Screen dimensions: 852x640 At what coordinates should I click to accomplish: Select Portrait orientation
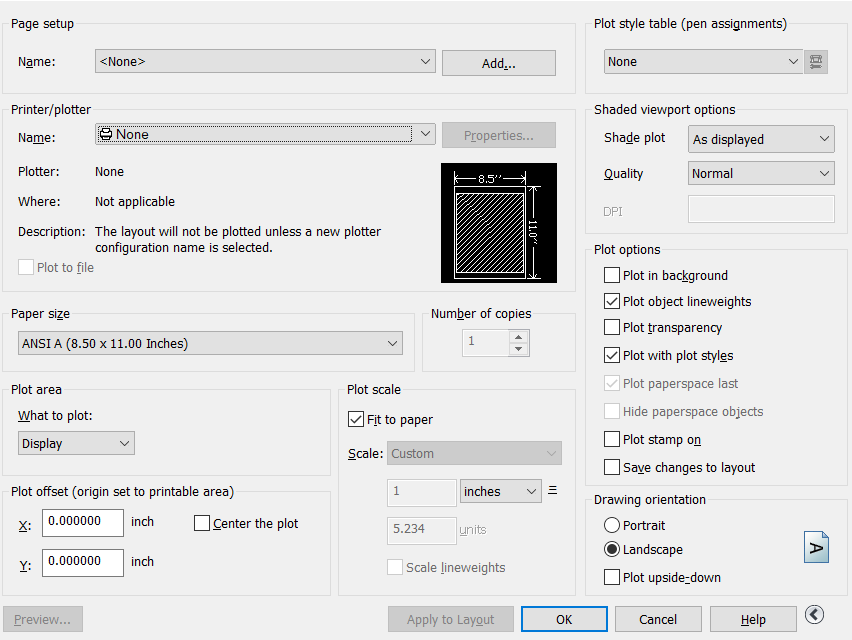612,525
